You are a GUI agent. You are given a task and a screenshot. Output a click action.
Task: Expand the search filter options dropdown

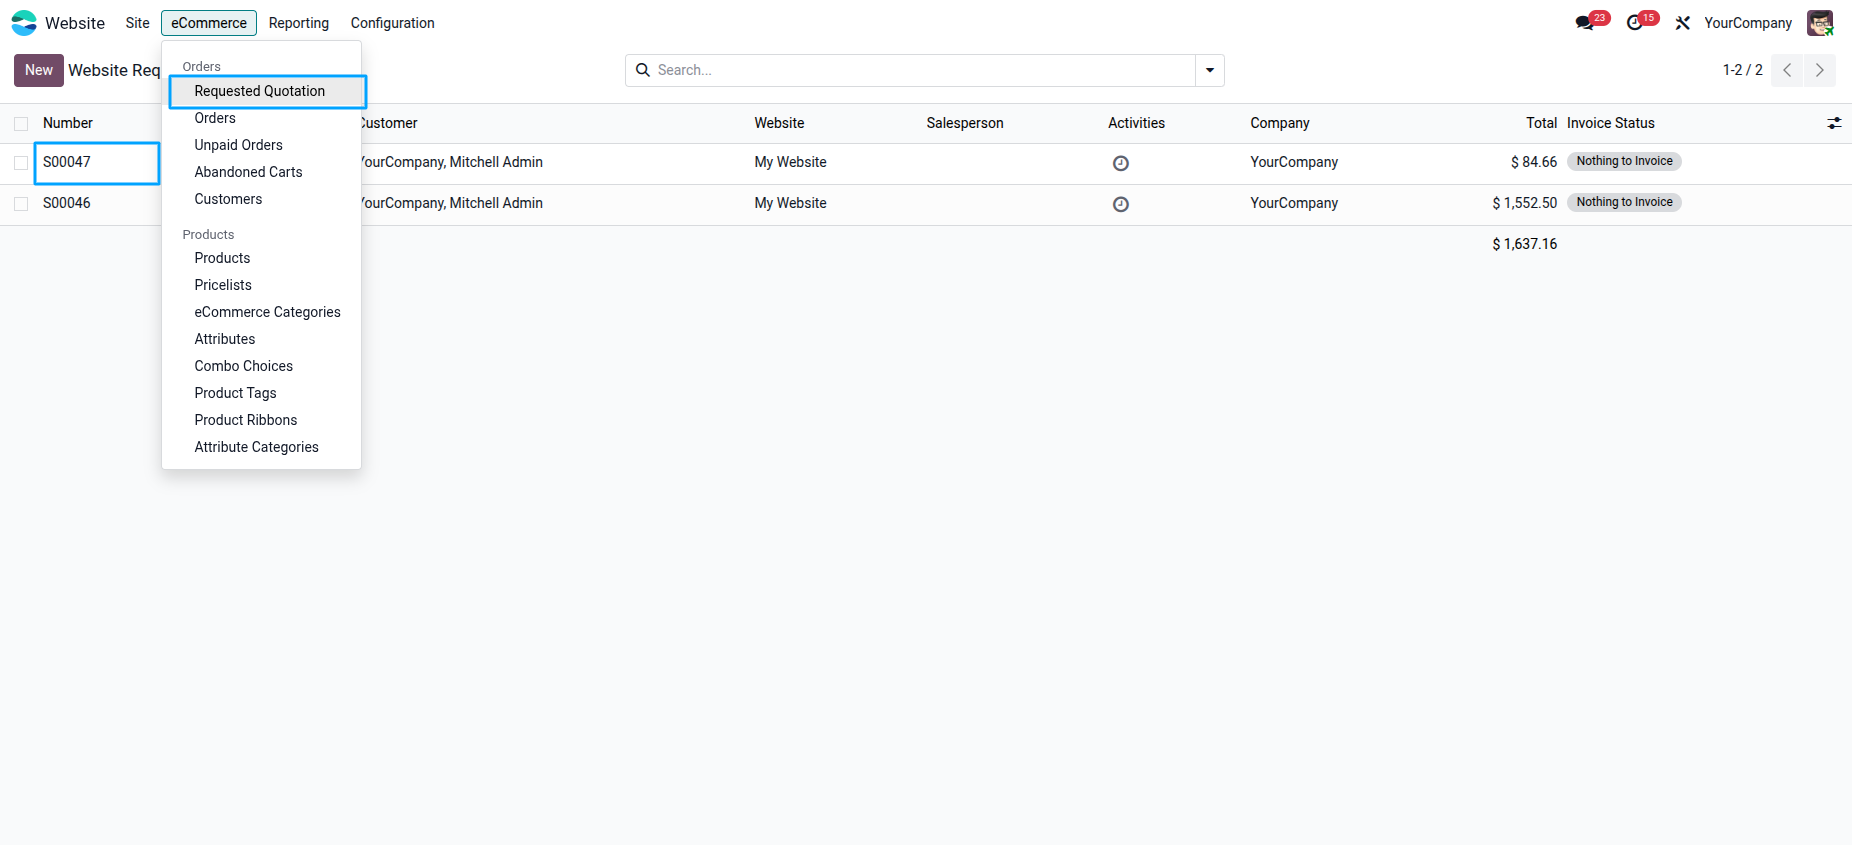click(1210, 70)
